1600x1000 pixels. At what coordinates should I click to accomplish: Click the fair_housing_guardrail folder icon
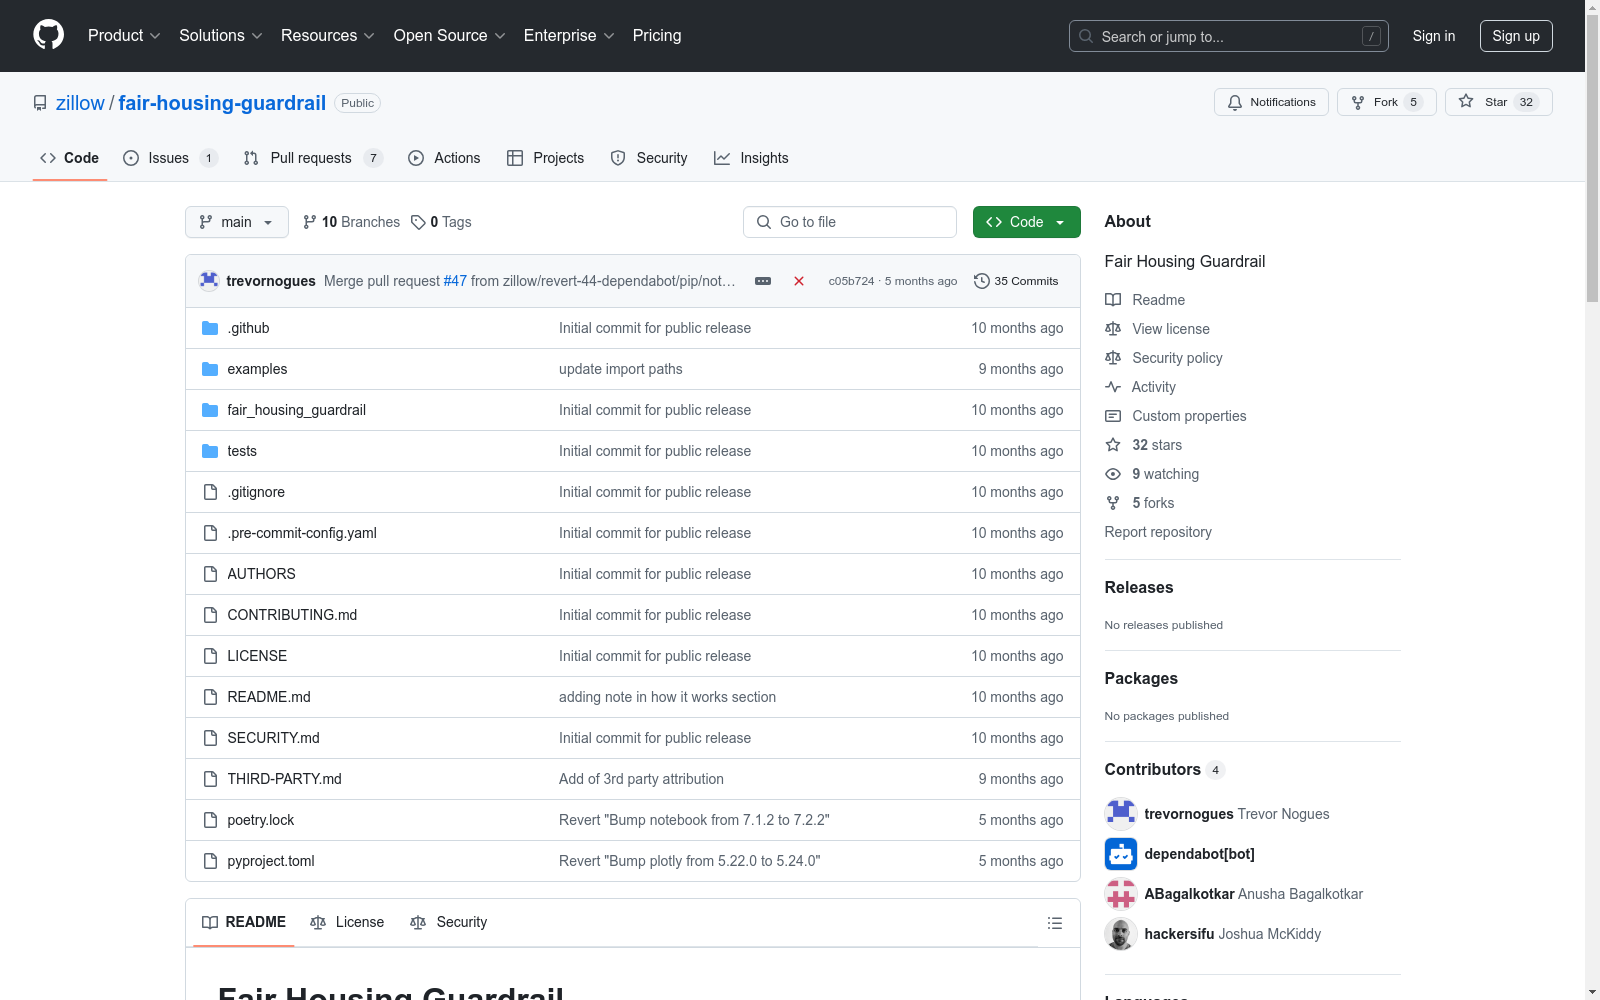tap(210, 410)
